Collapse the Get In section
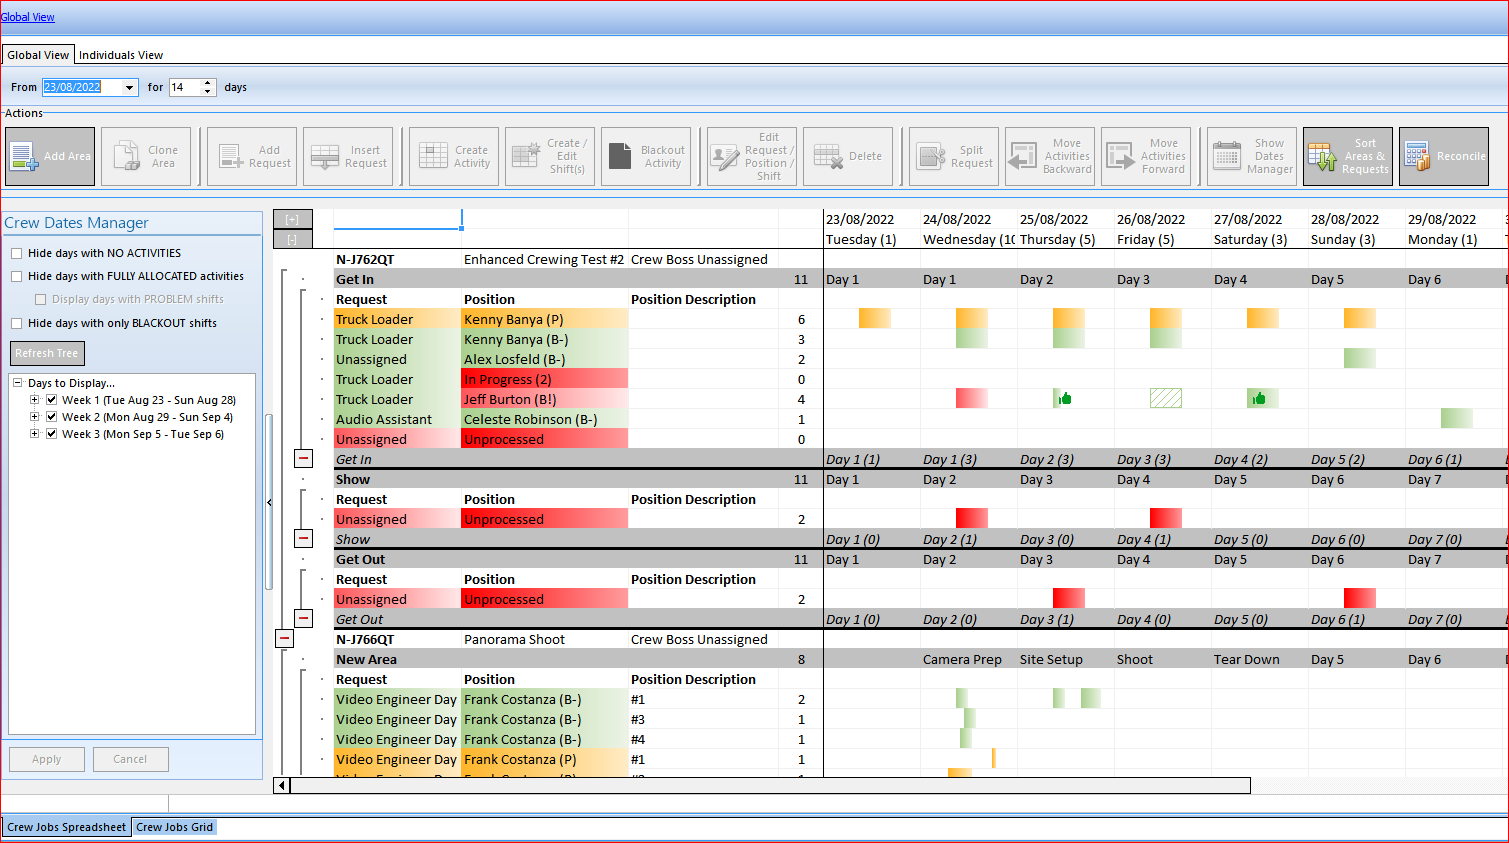 pos(304,458)
